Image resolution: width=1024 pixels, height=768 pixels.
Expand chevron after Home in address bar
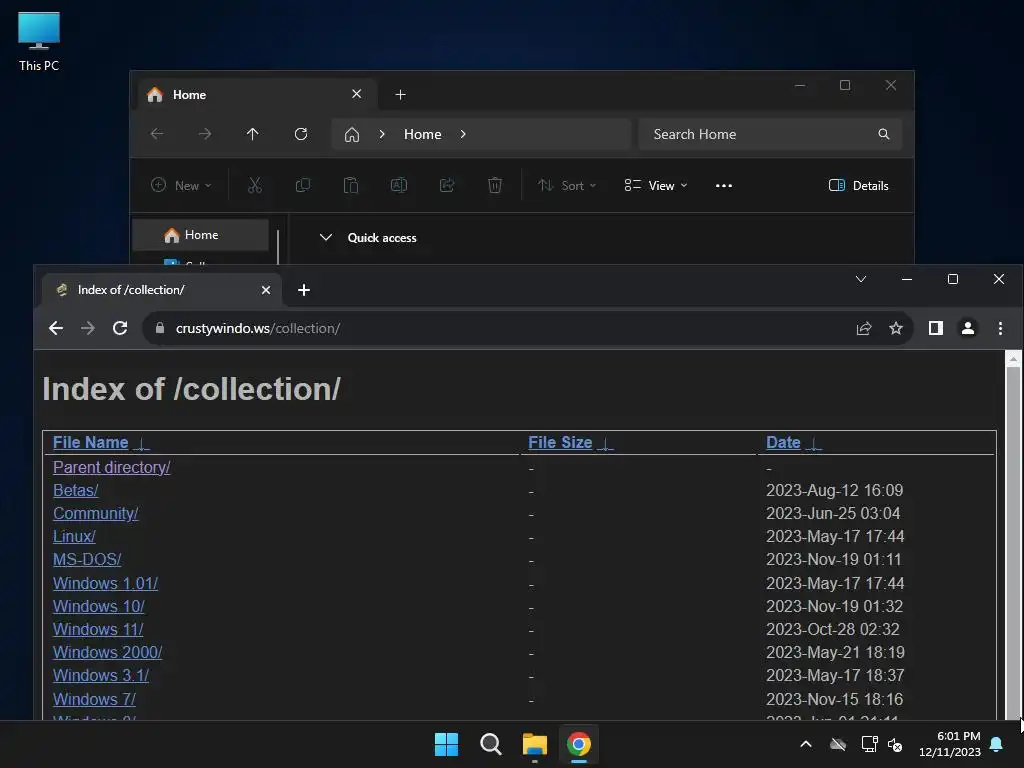(463, 134)
